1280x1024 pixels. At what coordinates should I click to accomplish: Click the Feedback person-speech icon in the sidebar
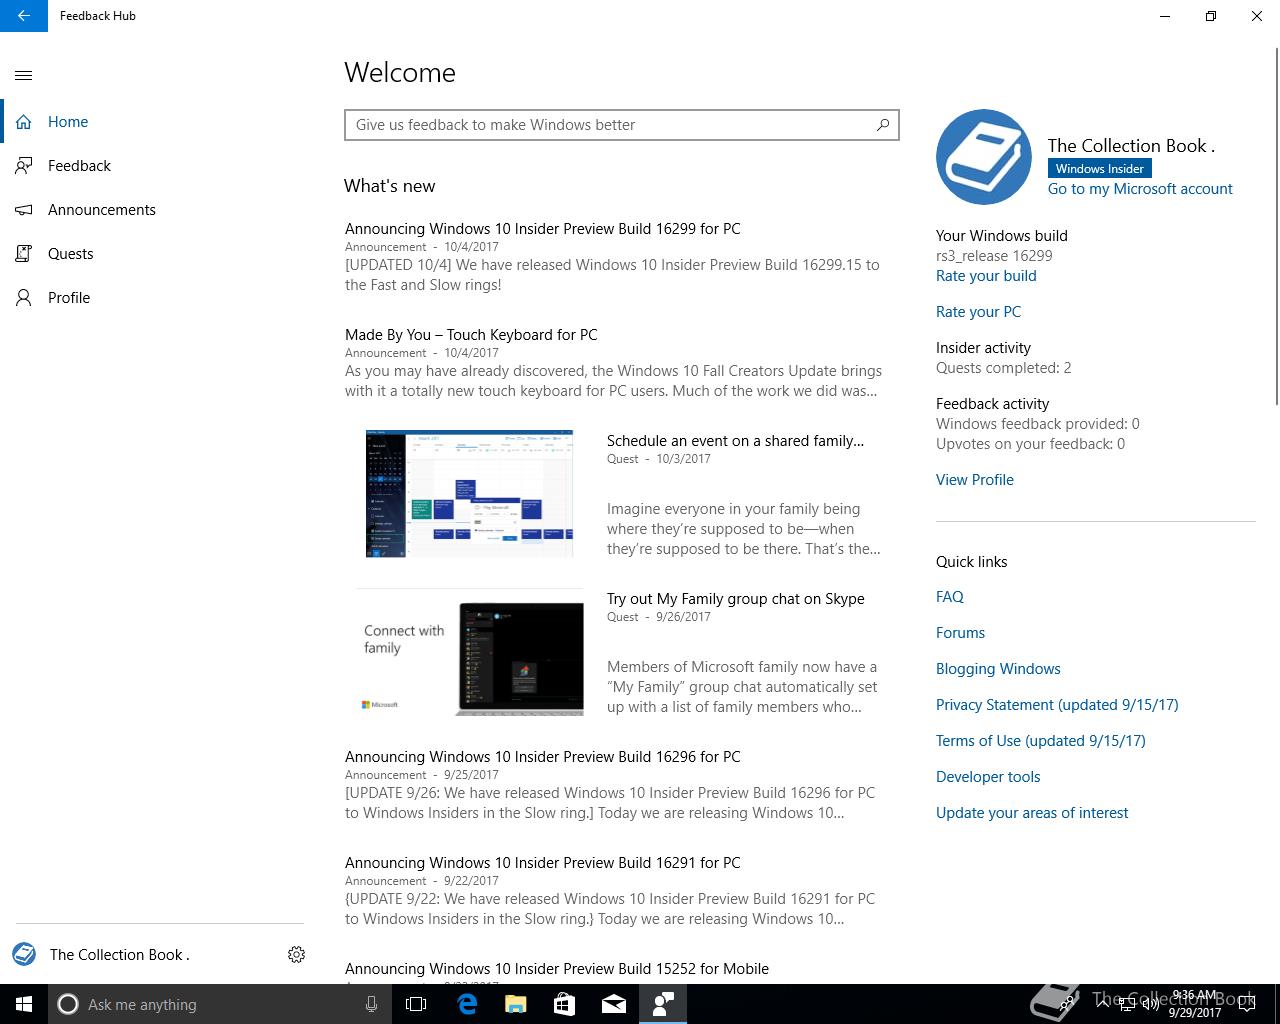coord(24,166)
